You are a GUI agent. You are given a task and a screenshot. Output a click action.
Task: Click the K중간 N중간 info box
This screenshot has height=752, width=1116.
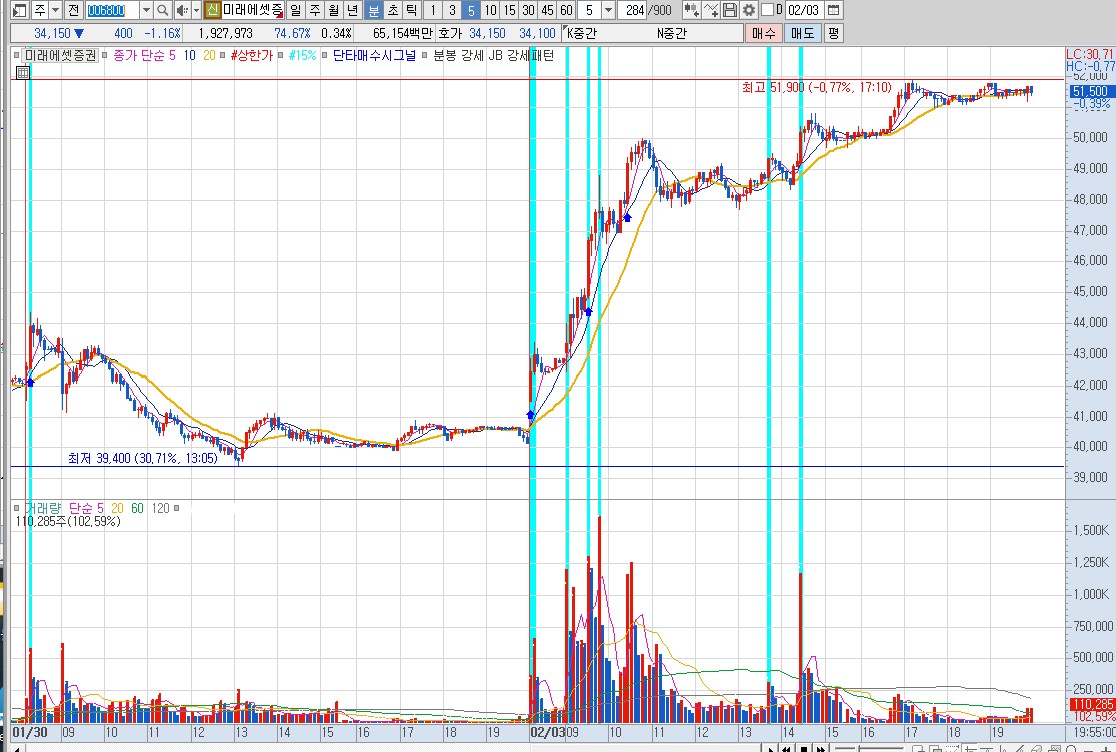point(652,33)
